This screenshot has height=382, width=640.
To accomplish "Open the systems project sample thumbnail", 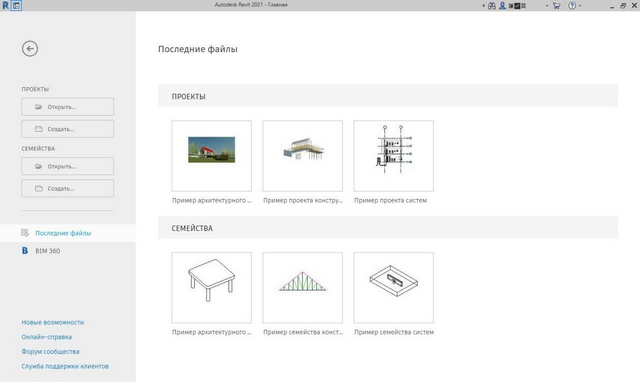I will tap(393, 156).
